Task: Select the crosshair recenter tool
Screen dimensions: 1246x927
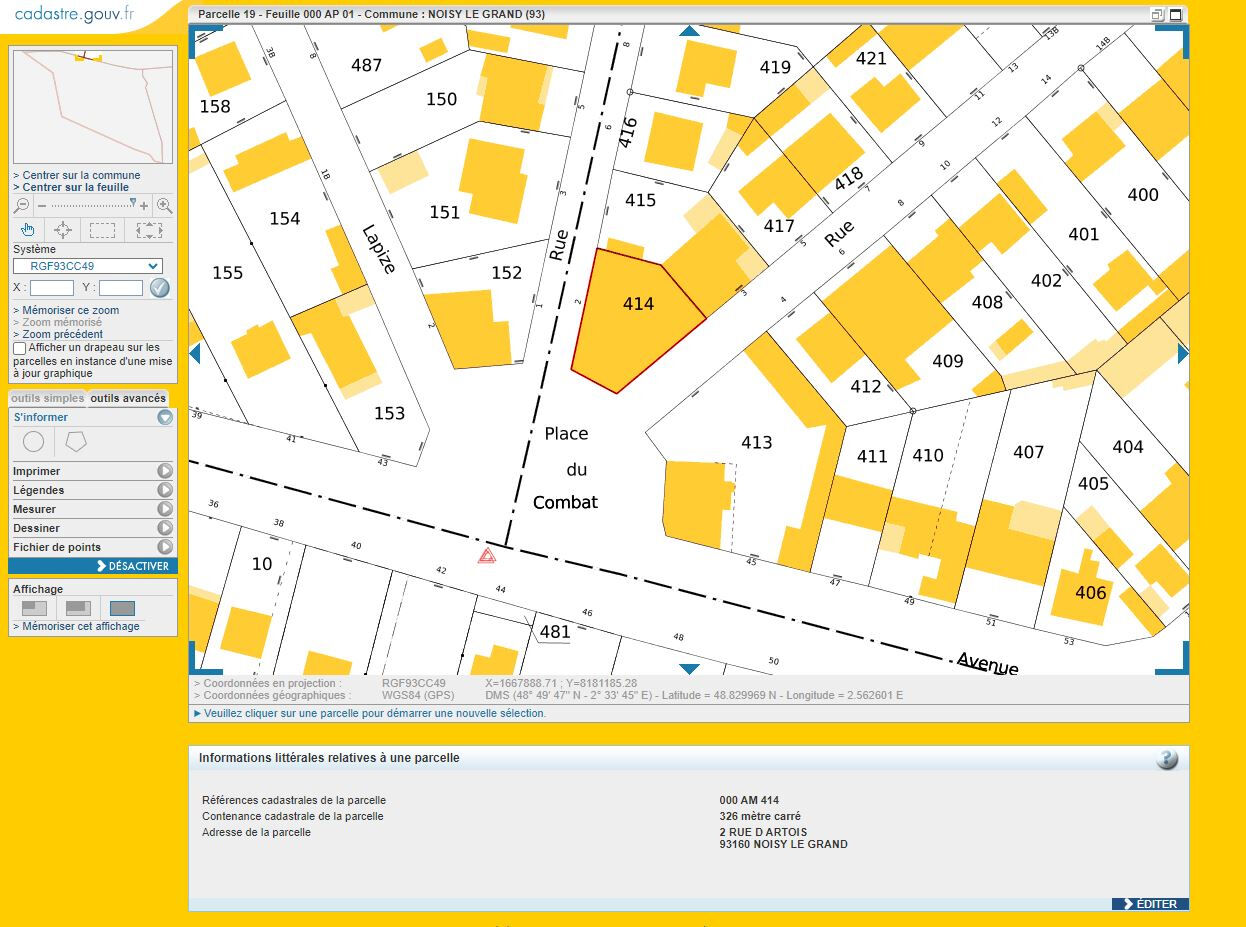Action: tap(63, 230)
